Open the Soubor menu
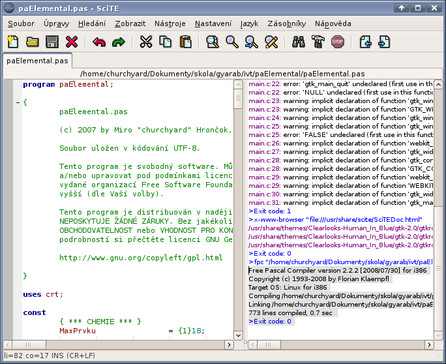 coord(21,24)
